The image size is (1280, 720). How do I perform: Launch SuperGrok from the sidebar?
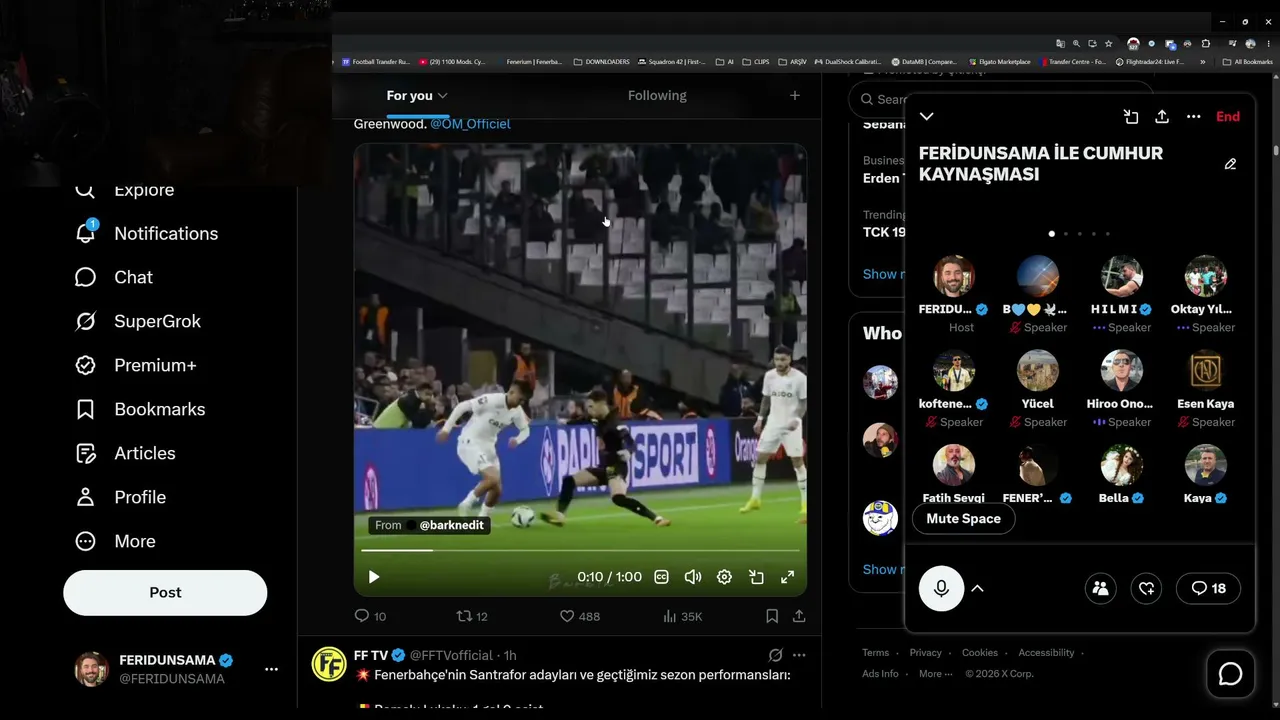point(138,321)
